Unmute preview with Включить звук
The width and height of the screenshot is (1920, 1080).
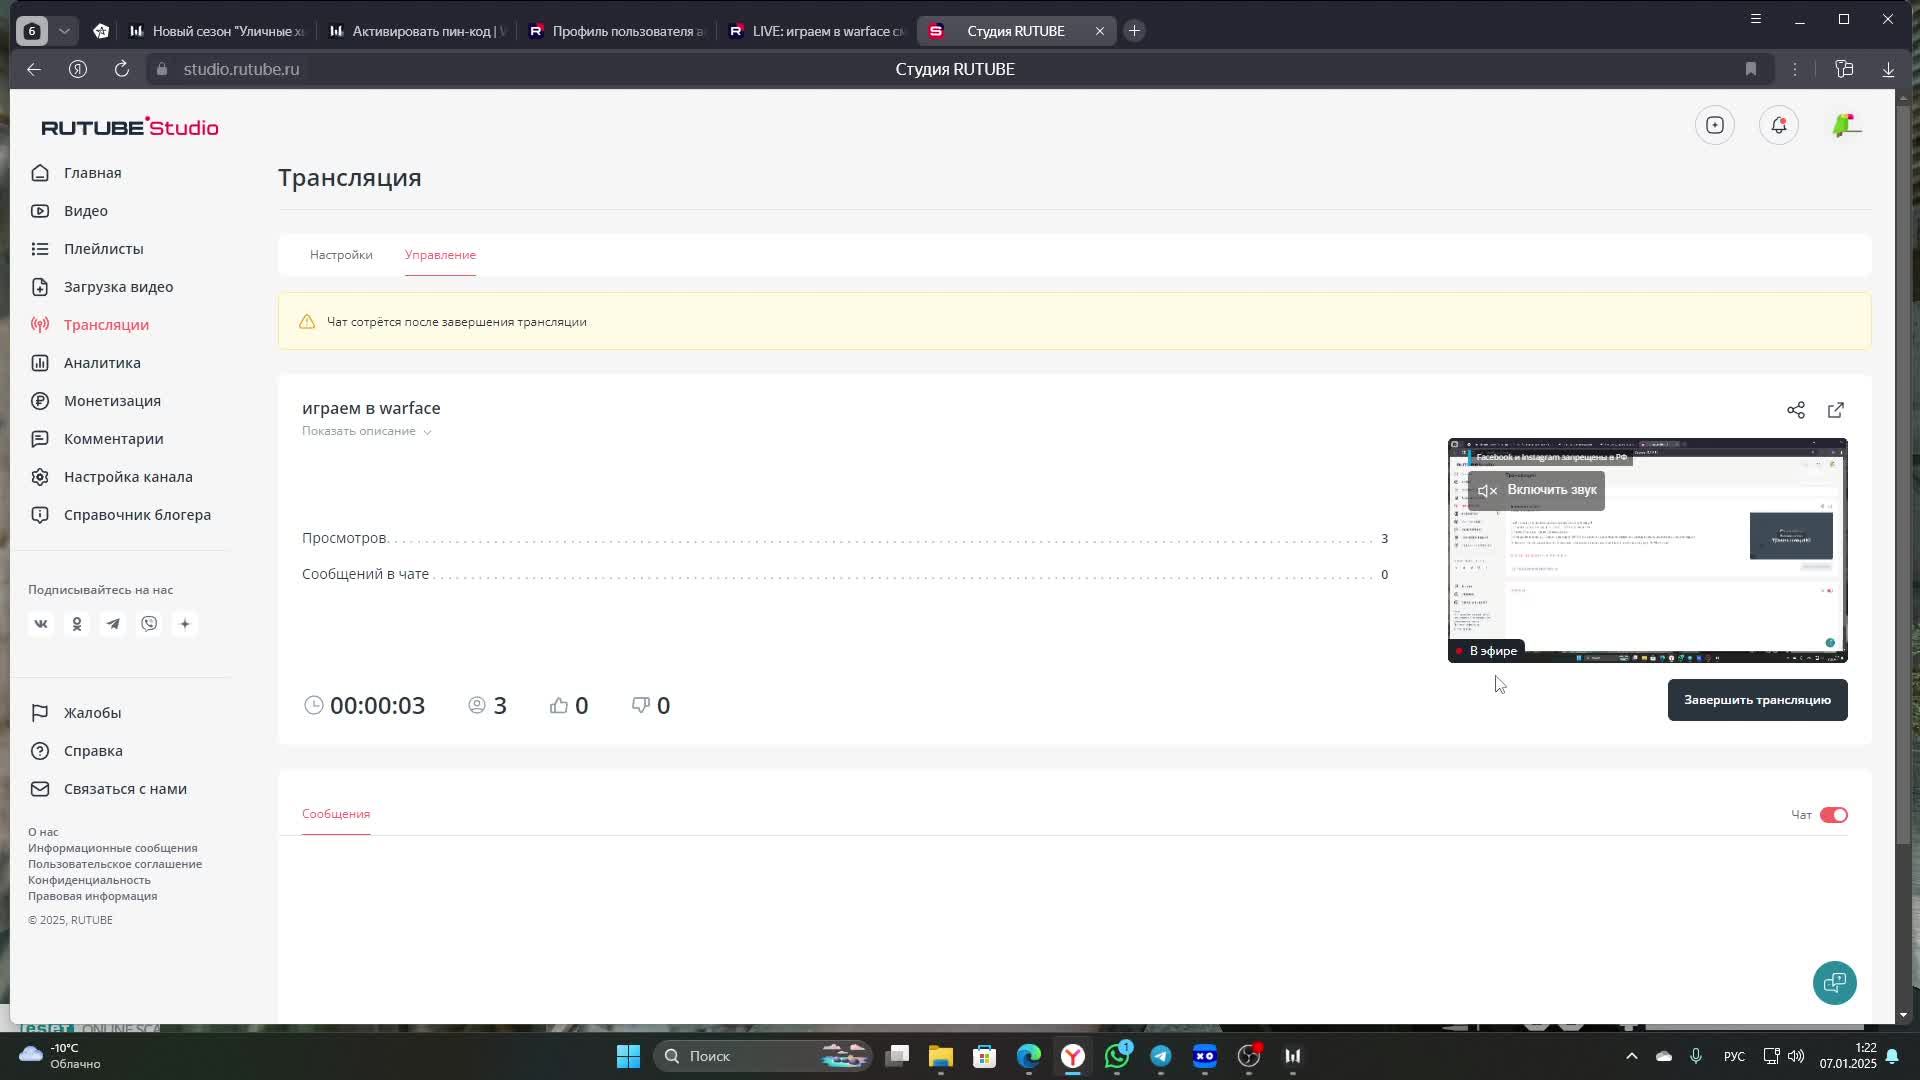click(1537, 490)
